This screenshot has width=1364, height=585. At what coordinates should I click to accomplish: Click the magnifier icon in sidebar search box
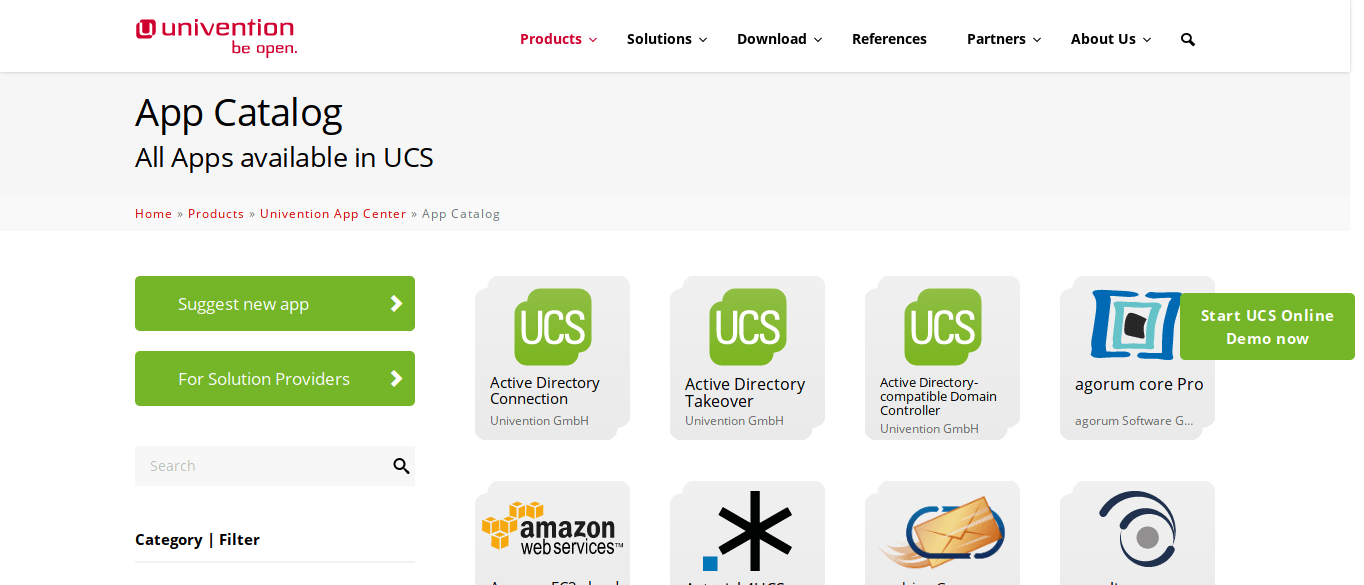point(401,466)
